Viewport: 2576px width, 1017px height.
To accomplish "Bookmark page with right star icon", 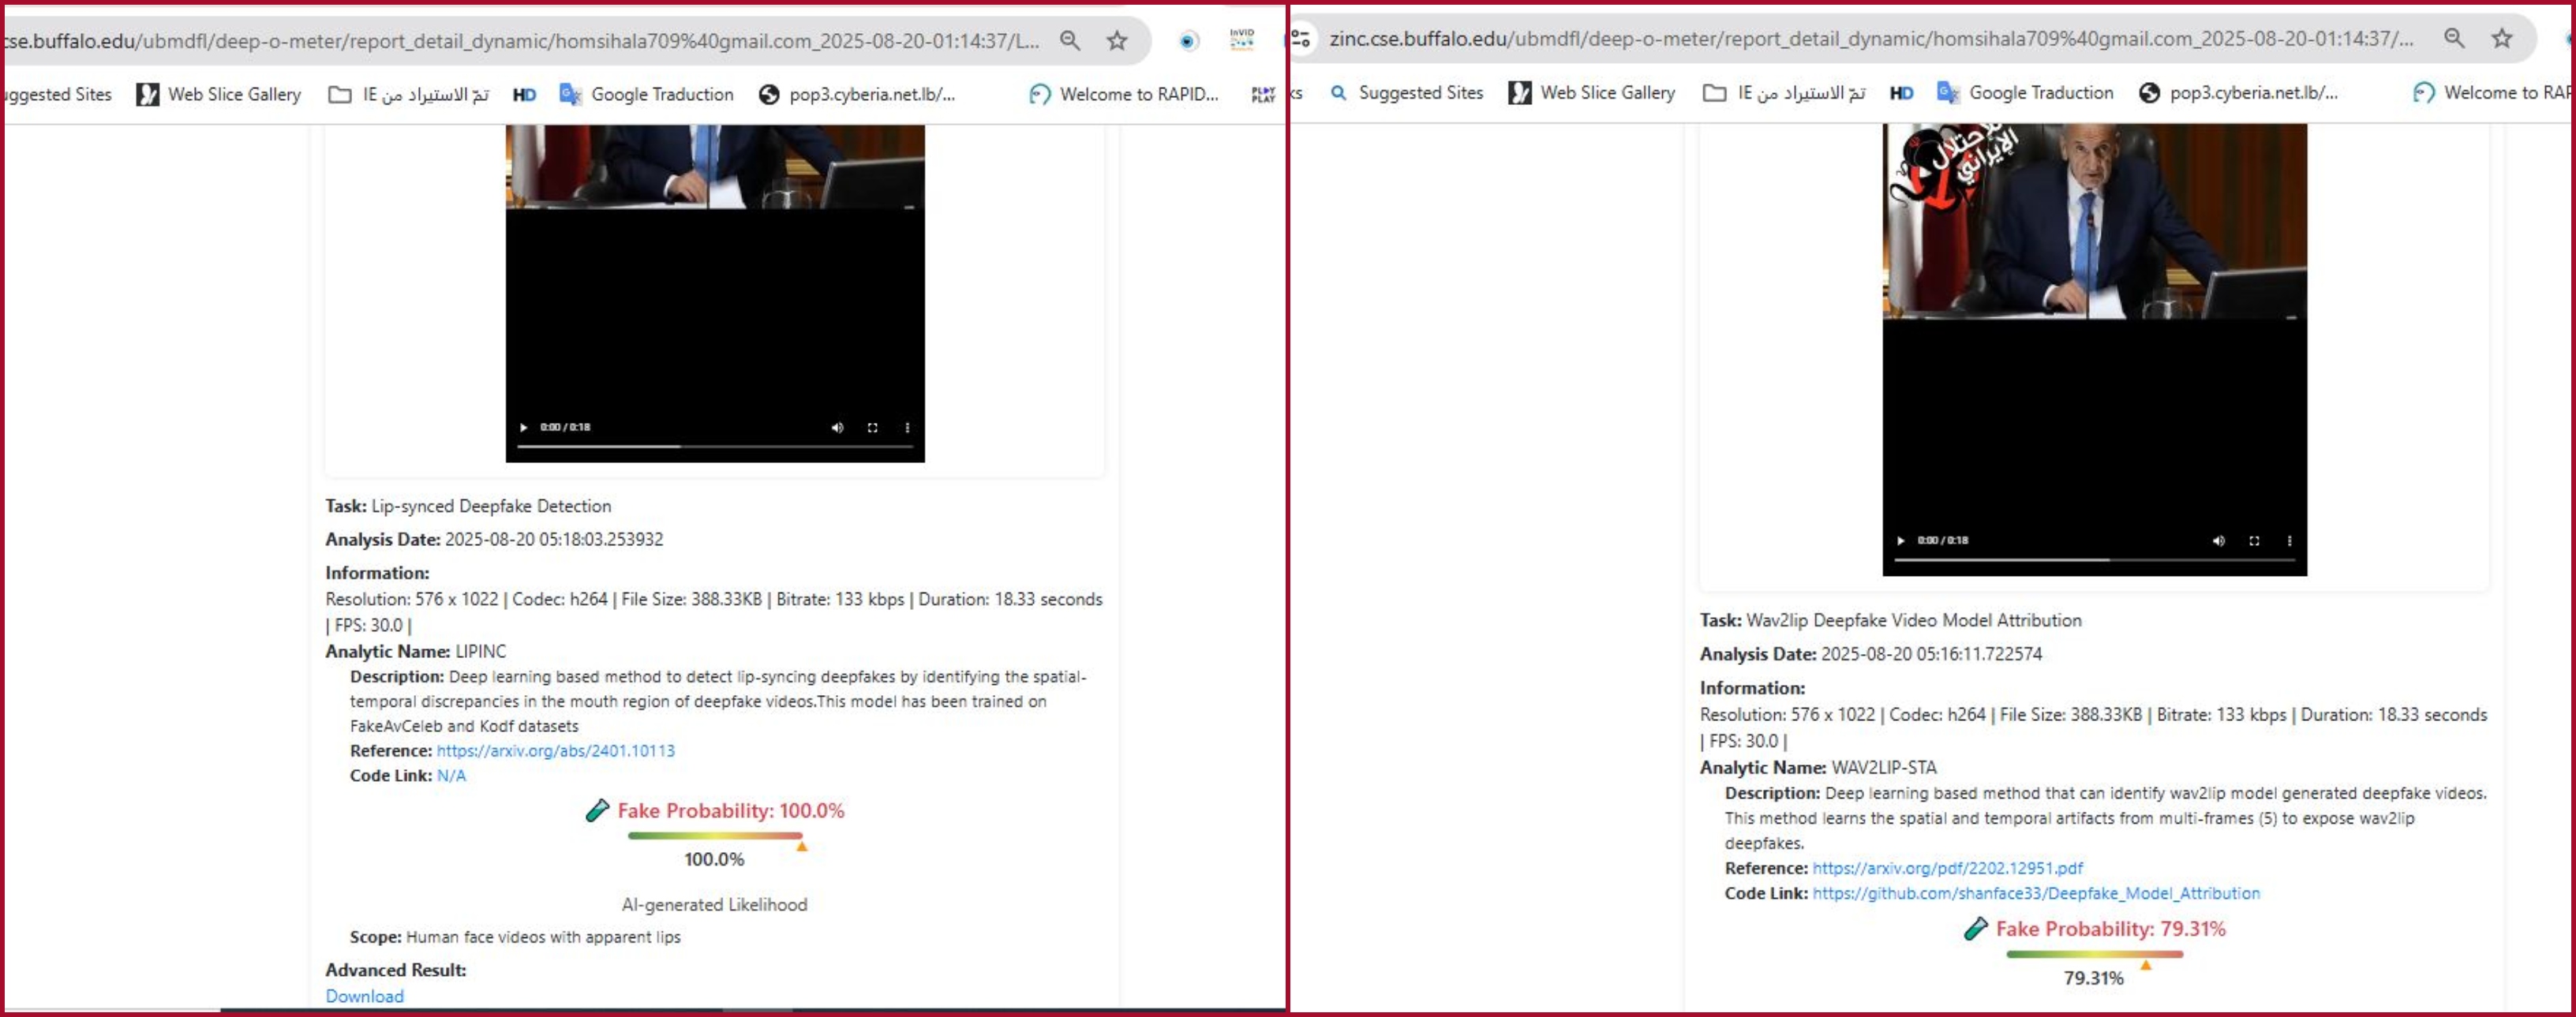I will (x=2502, y=38).
